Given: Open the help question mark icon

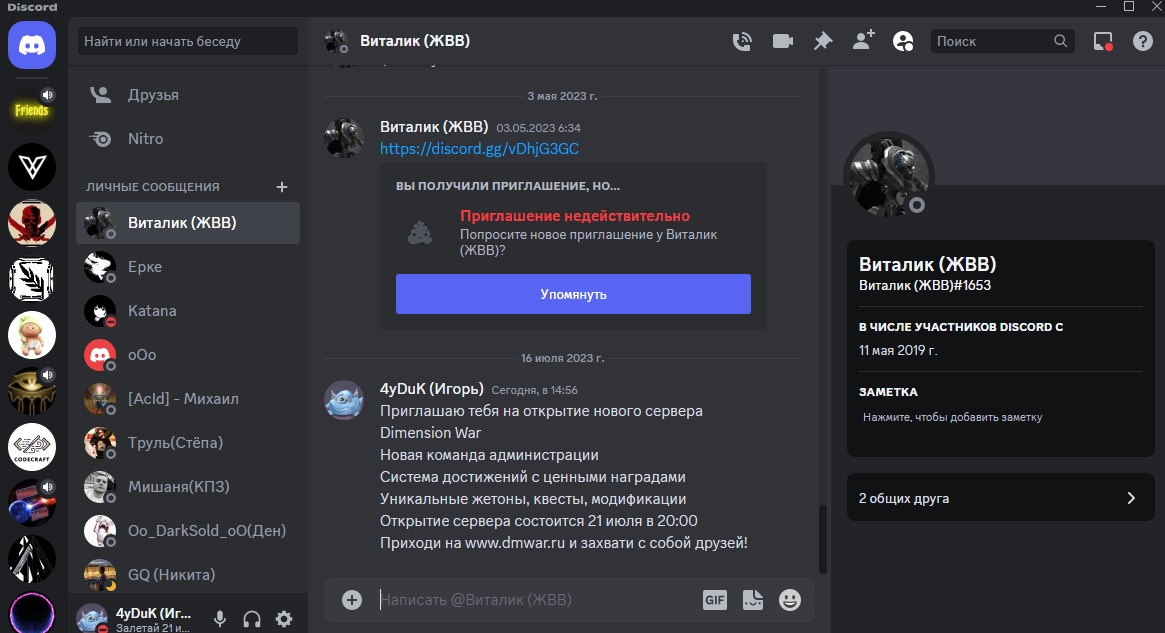Looking at the screenshot, I should point(1143,42).
